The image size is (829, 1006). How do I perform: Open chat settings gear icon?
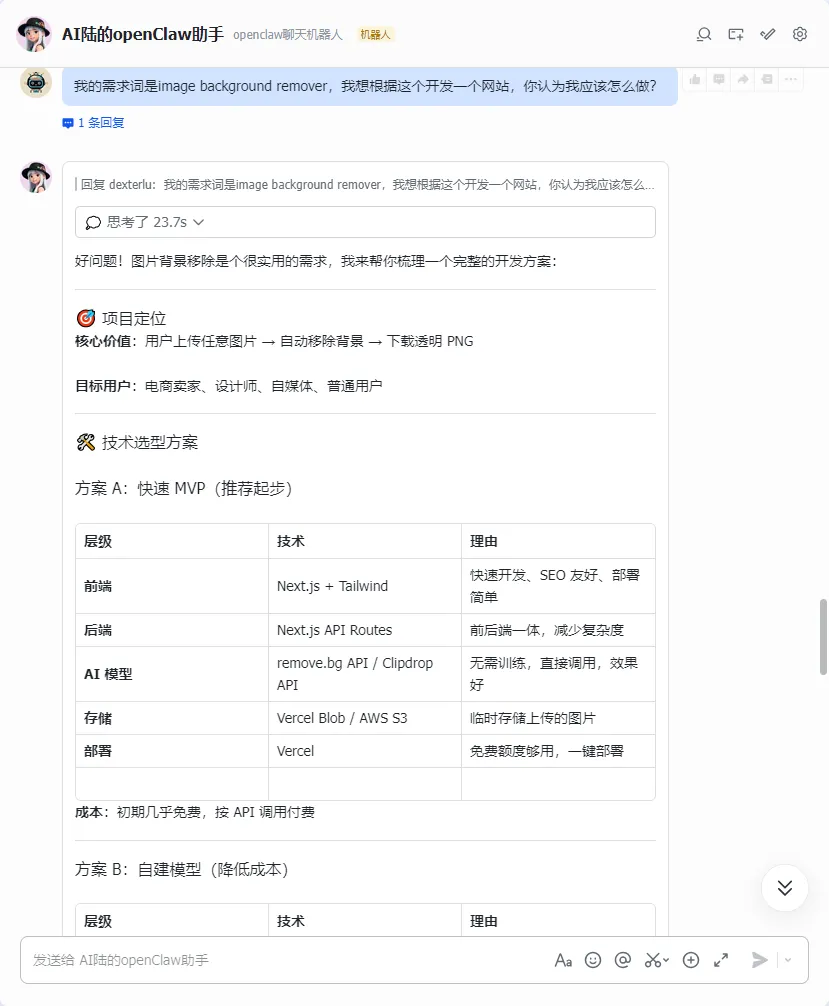(799, 34)
